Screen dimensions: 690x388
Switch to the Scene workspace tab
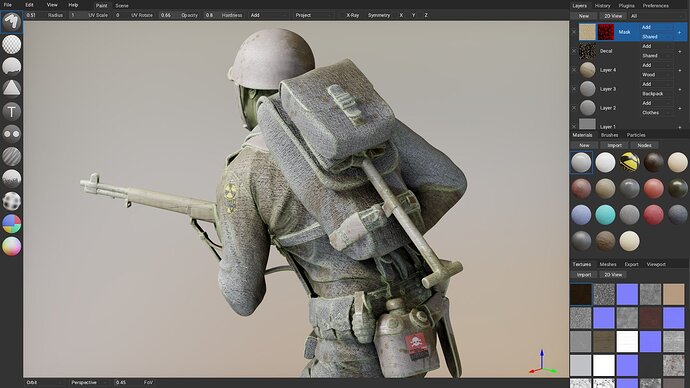point(122,6)
